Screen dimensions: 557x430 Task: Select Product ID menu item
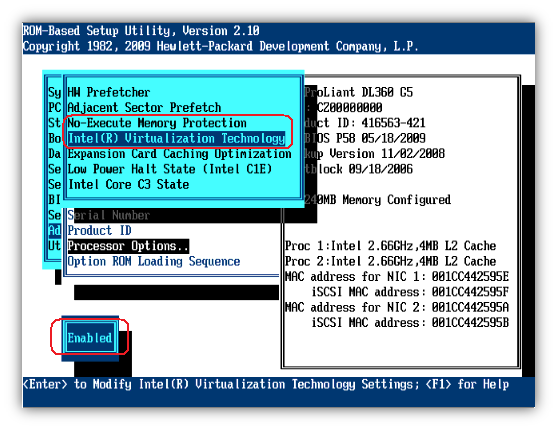pyautogui.click(x=99, y=231)
